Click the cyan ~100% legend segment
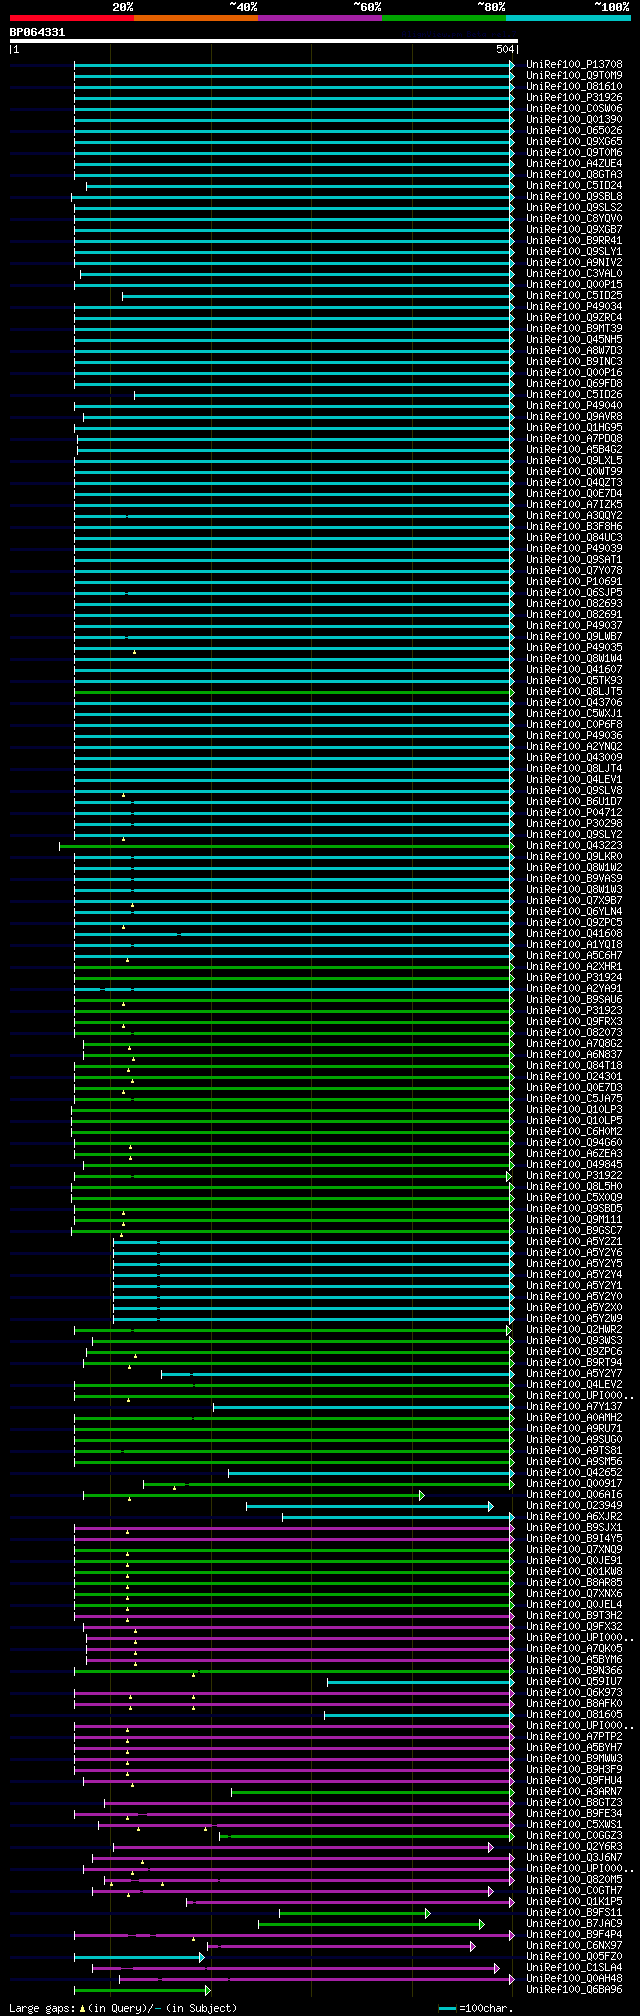The image size is (640, 2016). tap(568, 18)
